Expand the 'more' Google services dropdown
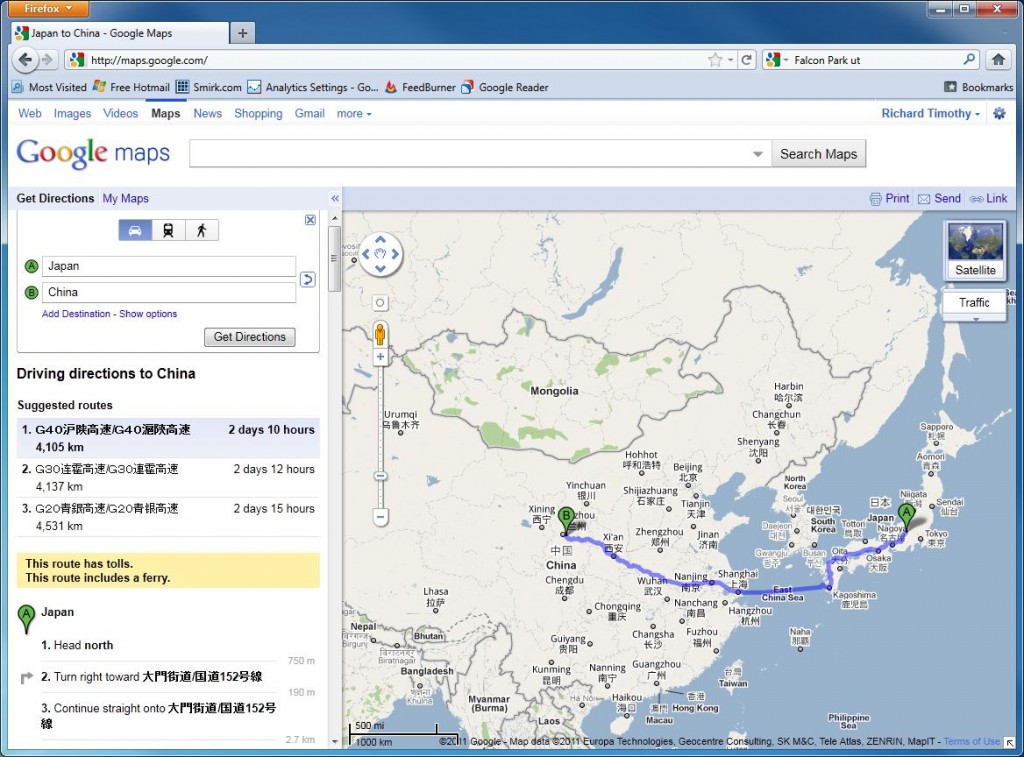Viewport: 1024px width, 757px height. click(354, 114)
